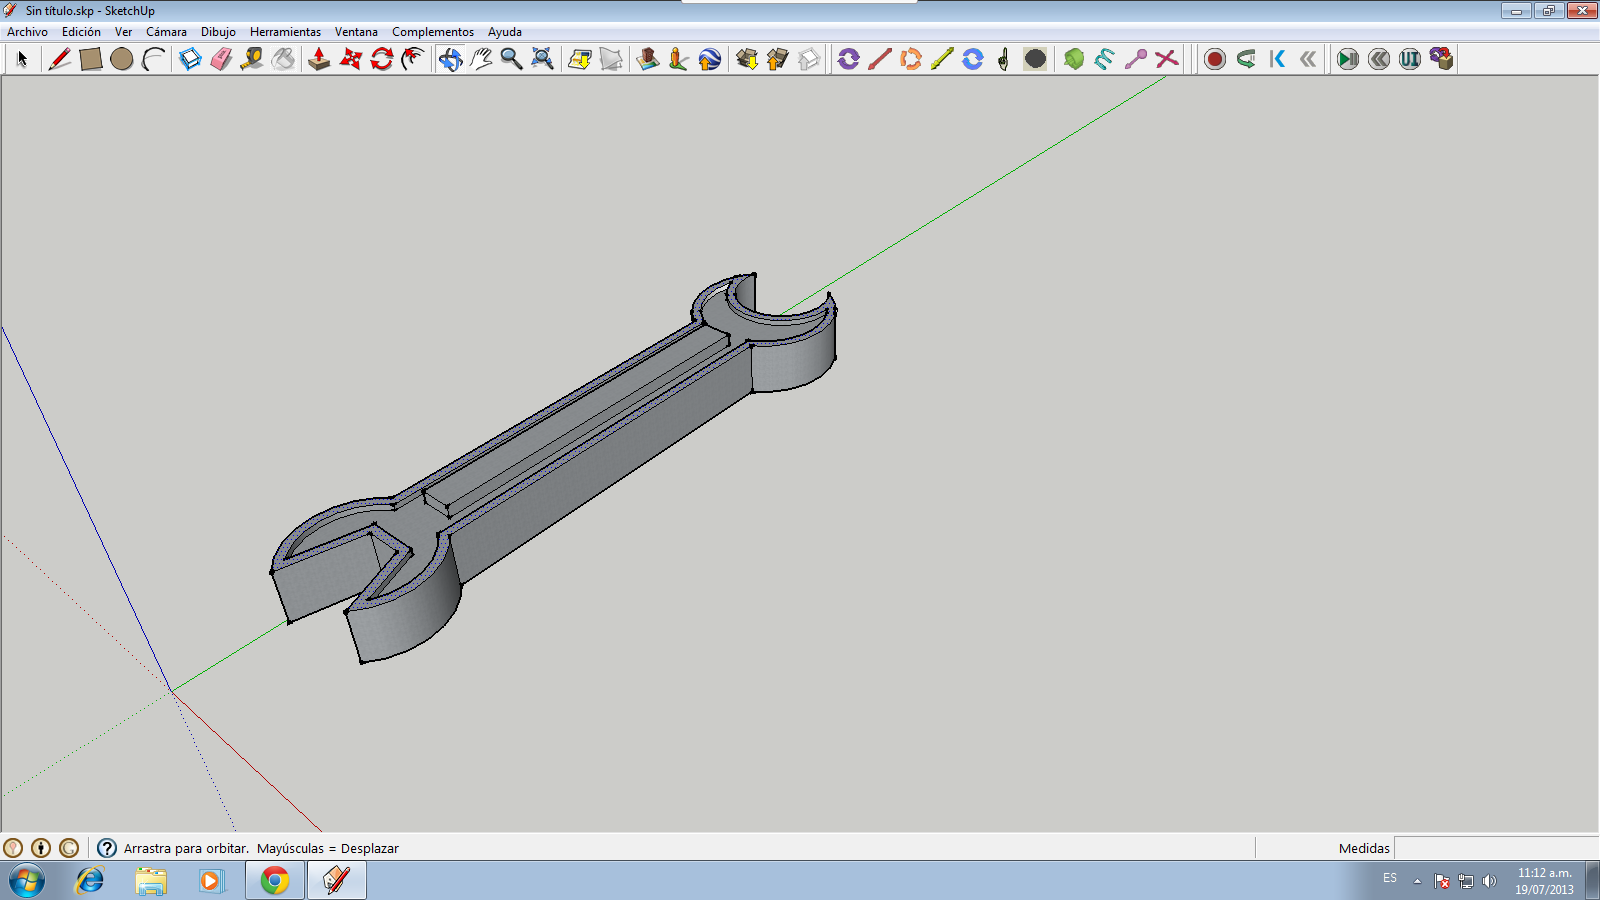1600x900 pixels.
Task: Open the Ver menu
Action: tap(123, 32)
